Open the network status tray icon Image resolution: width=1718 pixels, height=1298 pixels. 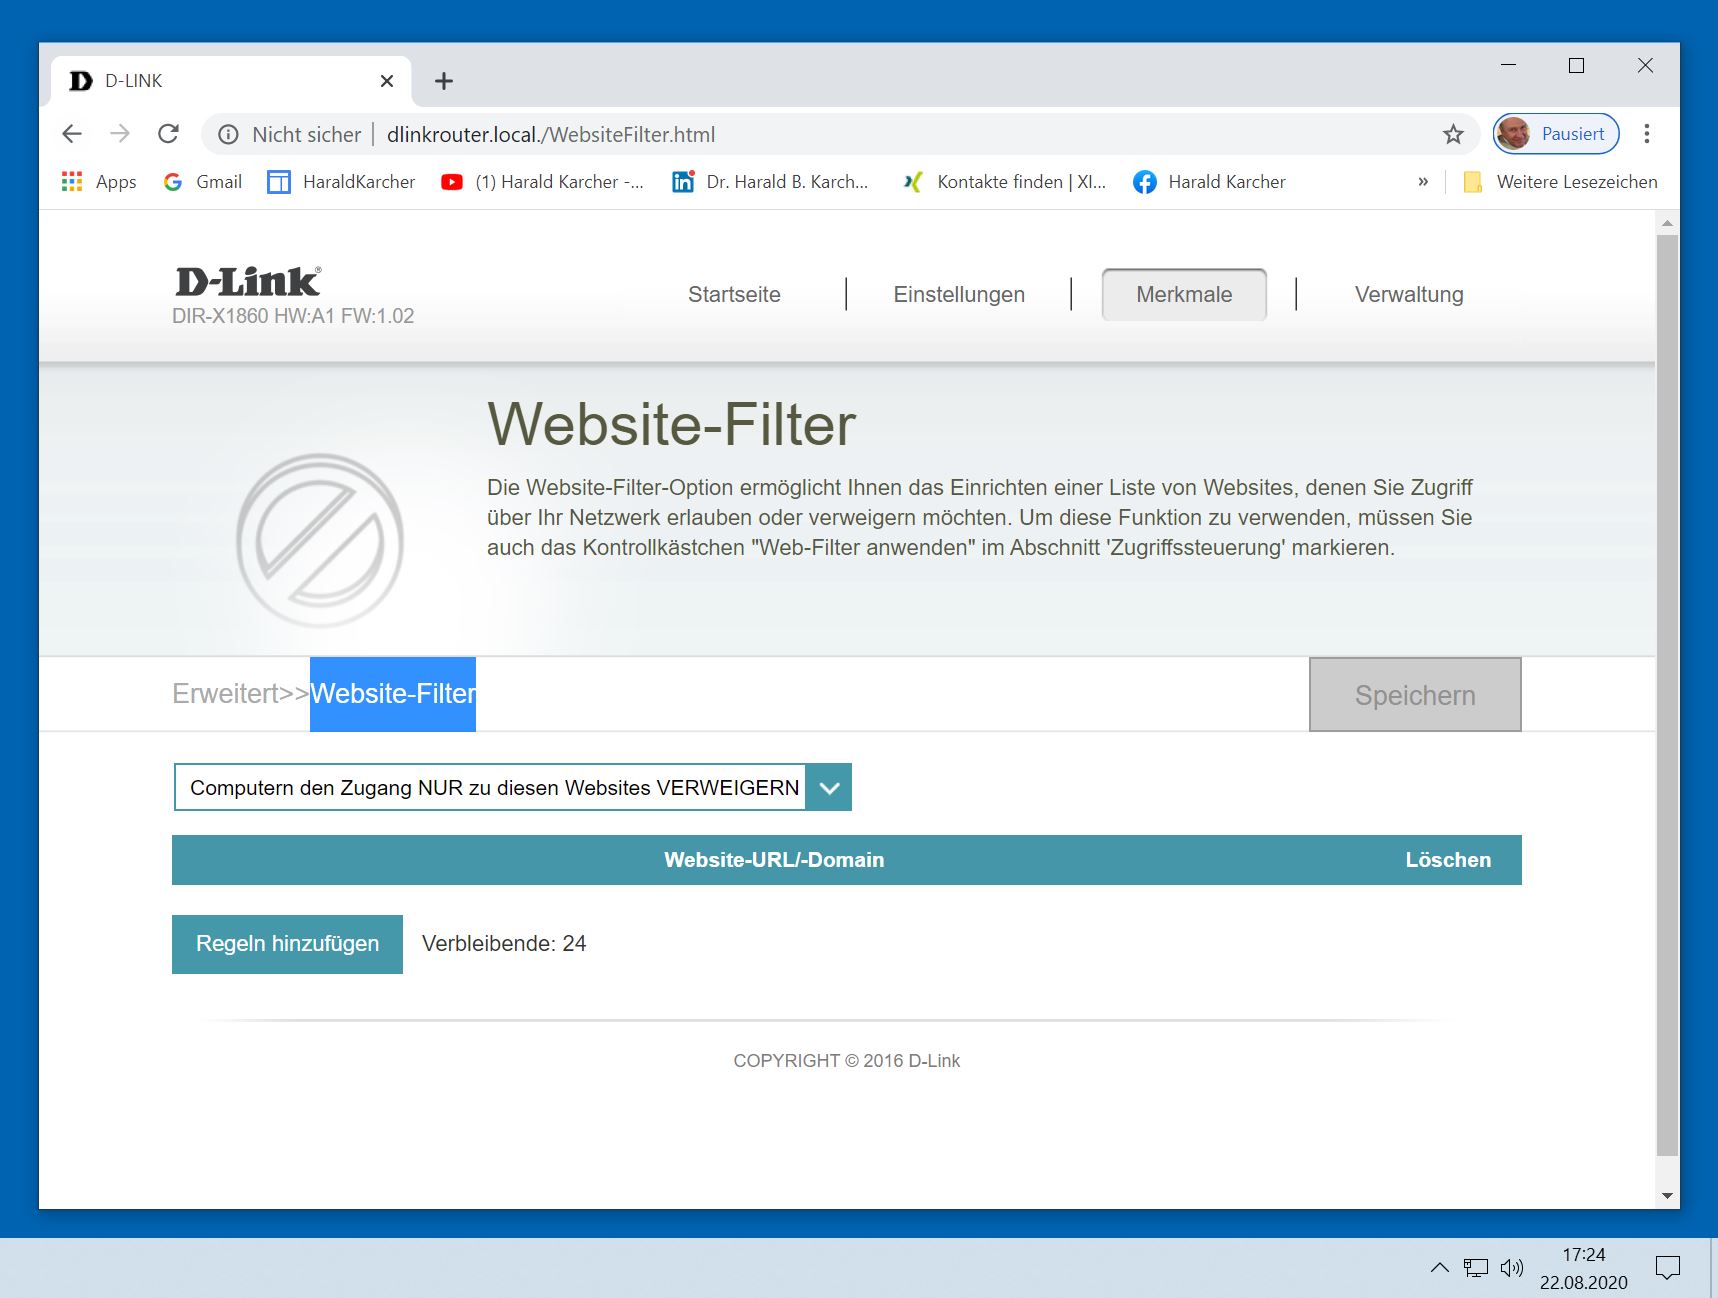click(x=1476, y=1268)
